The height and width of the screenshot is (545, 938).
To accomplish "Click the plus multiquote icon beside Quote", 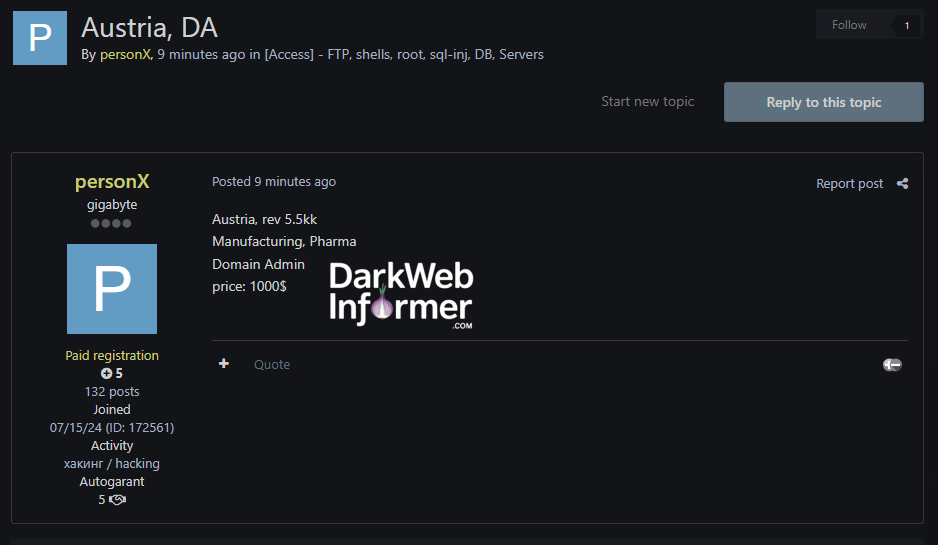I will (224, 364).
